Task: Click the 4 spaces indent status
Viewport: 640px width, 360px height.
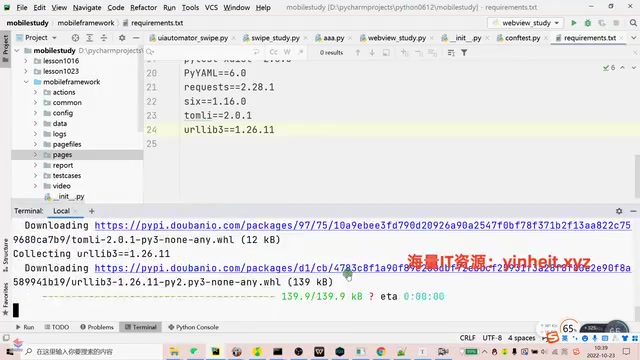Action: coord(521,338)
